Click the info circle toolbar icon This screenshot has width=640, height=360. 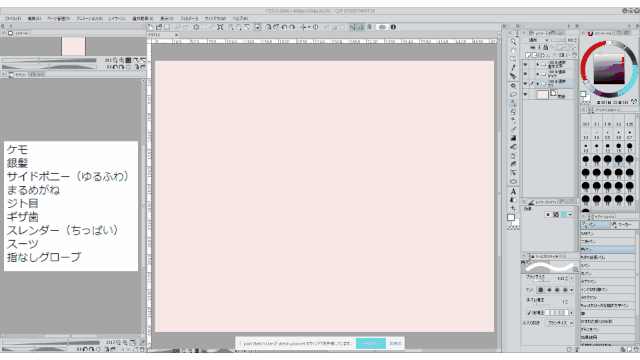tap(393, 27)
